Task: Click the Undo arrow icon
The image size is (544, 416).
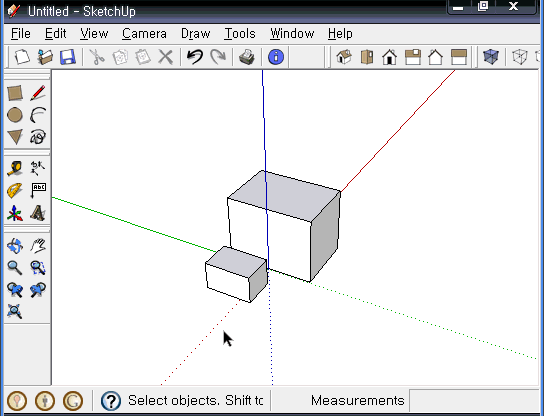Action: (x=195, y=57)
